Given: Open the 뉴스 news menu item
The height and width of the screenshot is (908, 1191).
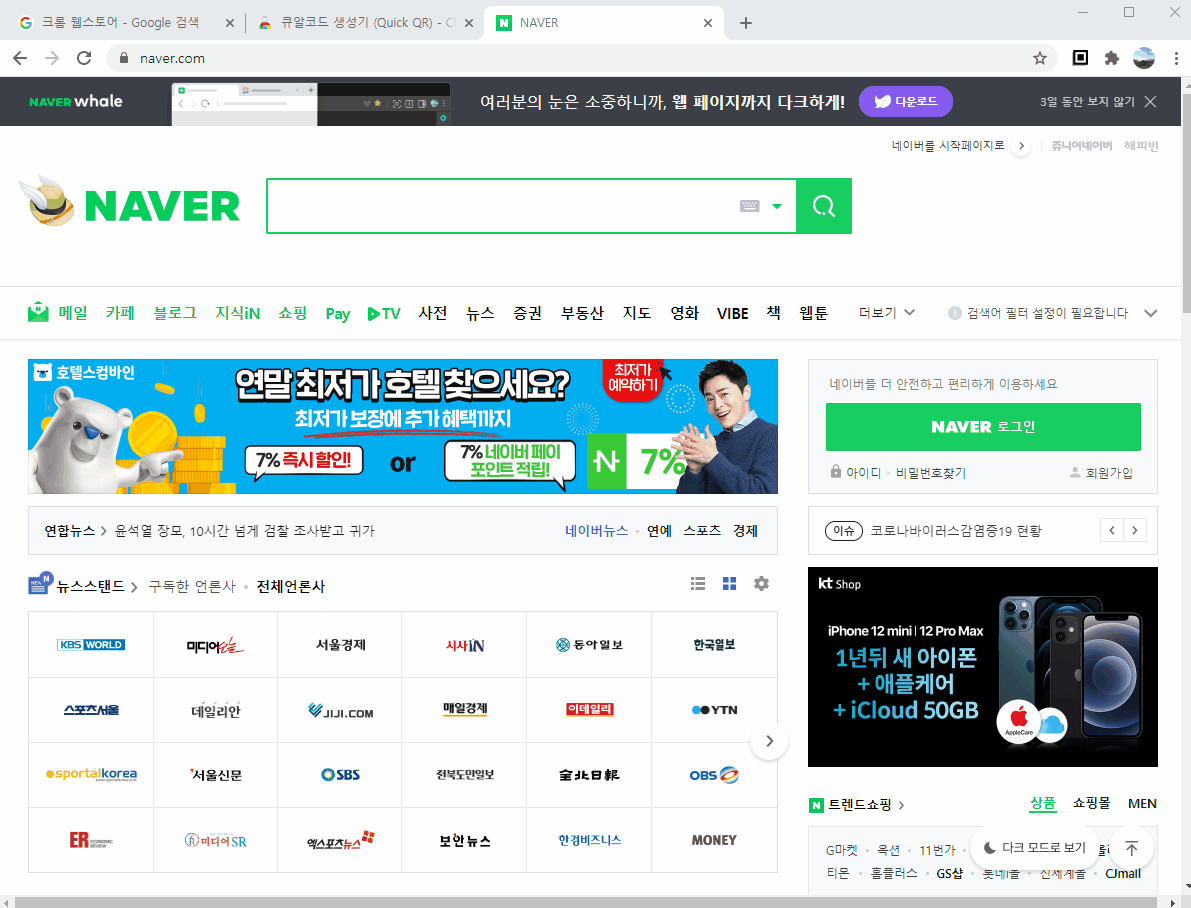Looking at the screenshot, I should (480, 313).
